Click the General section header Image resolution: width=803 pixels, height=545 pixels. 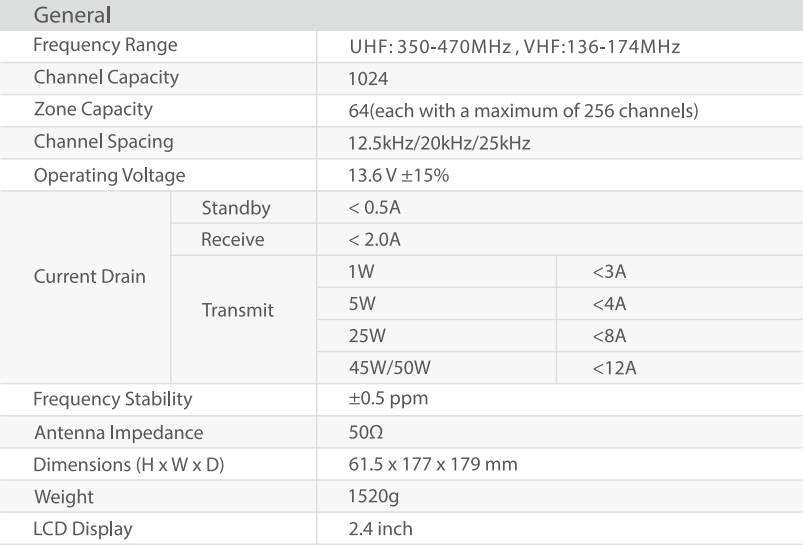pos(72,15)
